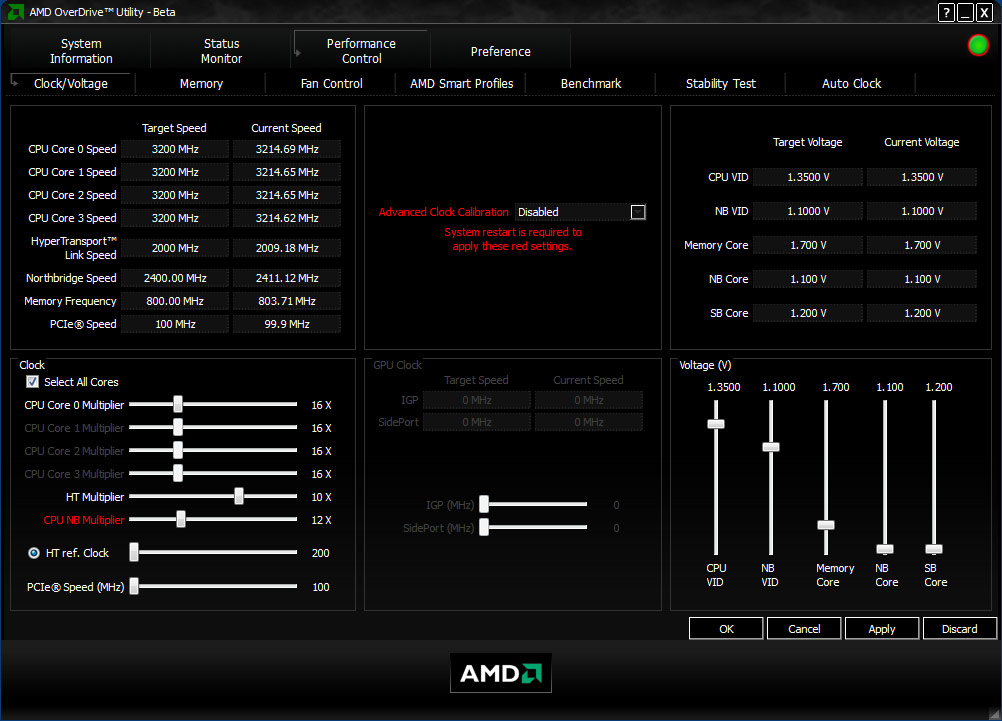Click the IGP (MHz) slider handle
The height and width of the screenshot is (721, 1002).
click(x=484, y=504)
